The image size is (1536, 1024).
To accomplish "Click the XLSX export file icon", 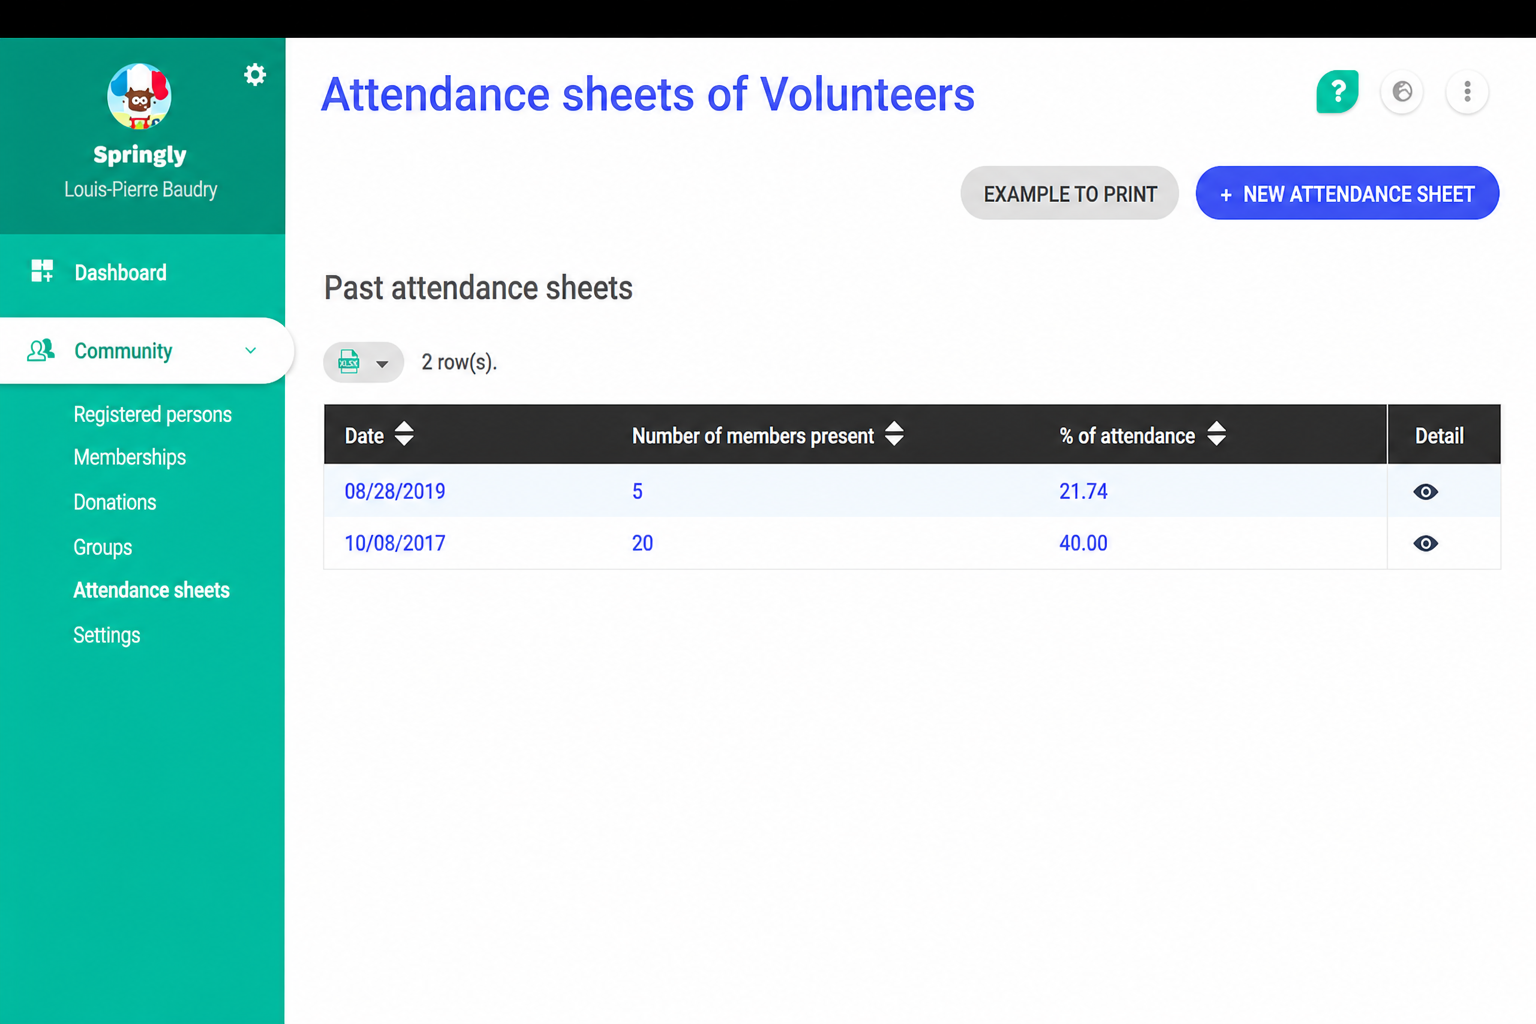I will click(x=349, y=361).
